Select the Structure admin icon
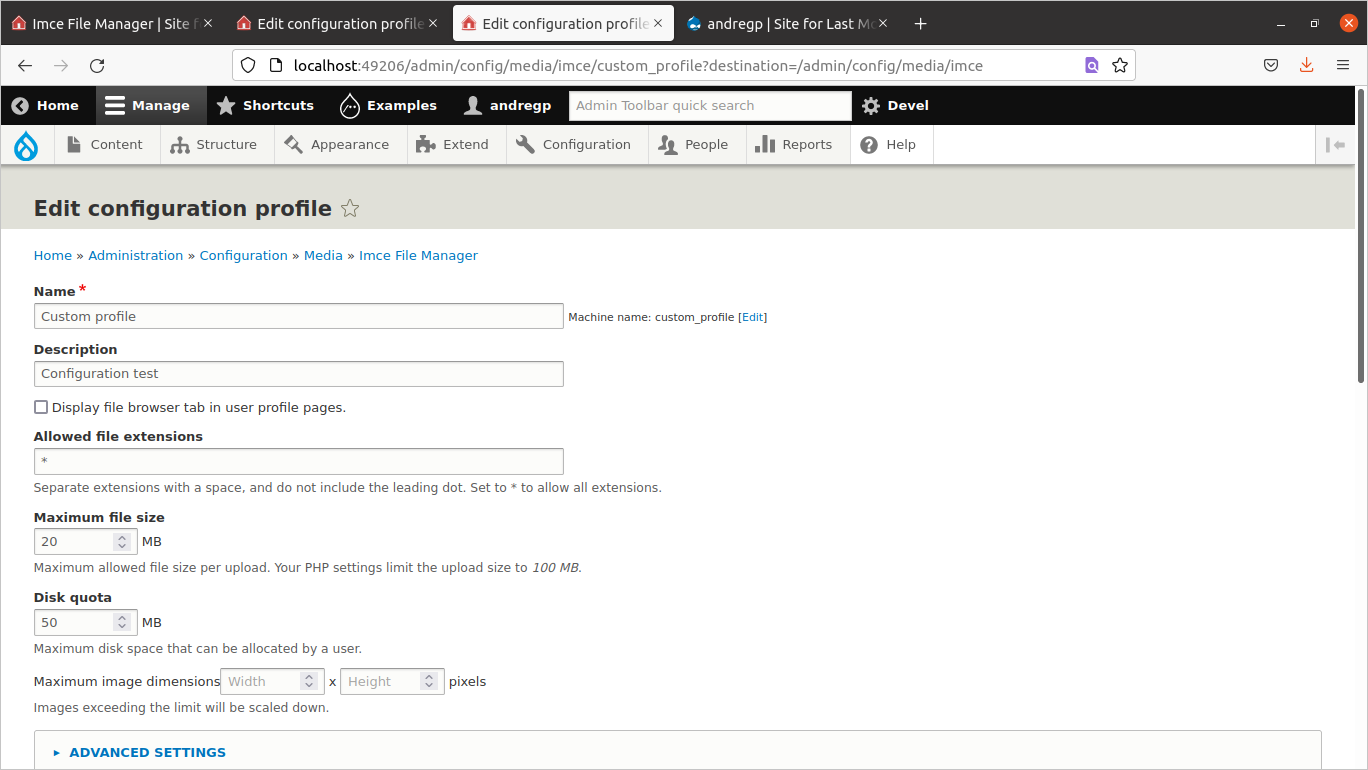This screenshot has width=1368, height=770. [179, 144]
